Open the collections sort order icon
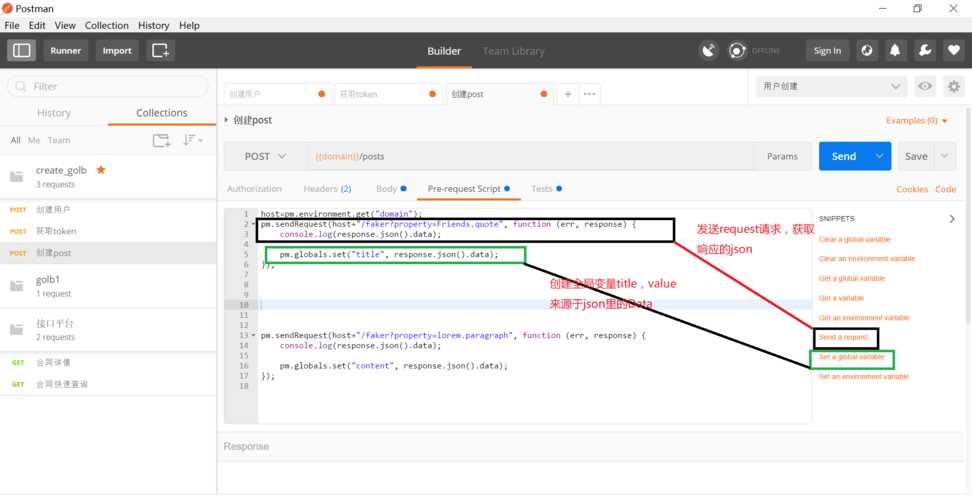The width and height of the screenshot is (972, 499). pyautogui.click(x=192, y=140)
